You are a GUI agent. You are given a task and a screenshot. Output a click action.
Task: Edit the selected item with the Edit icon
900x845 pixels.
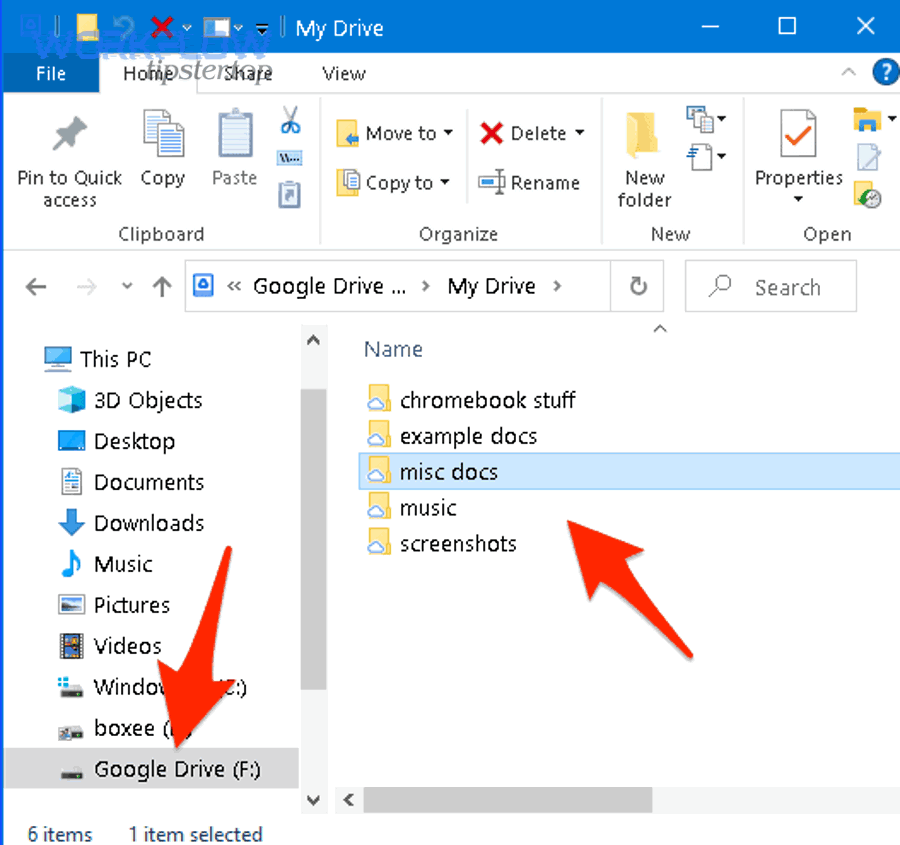[866, 157]
